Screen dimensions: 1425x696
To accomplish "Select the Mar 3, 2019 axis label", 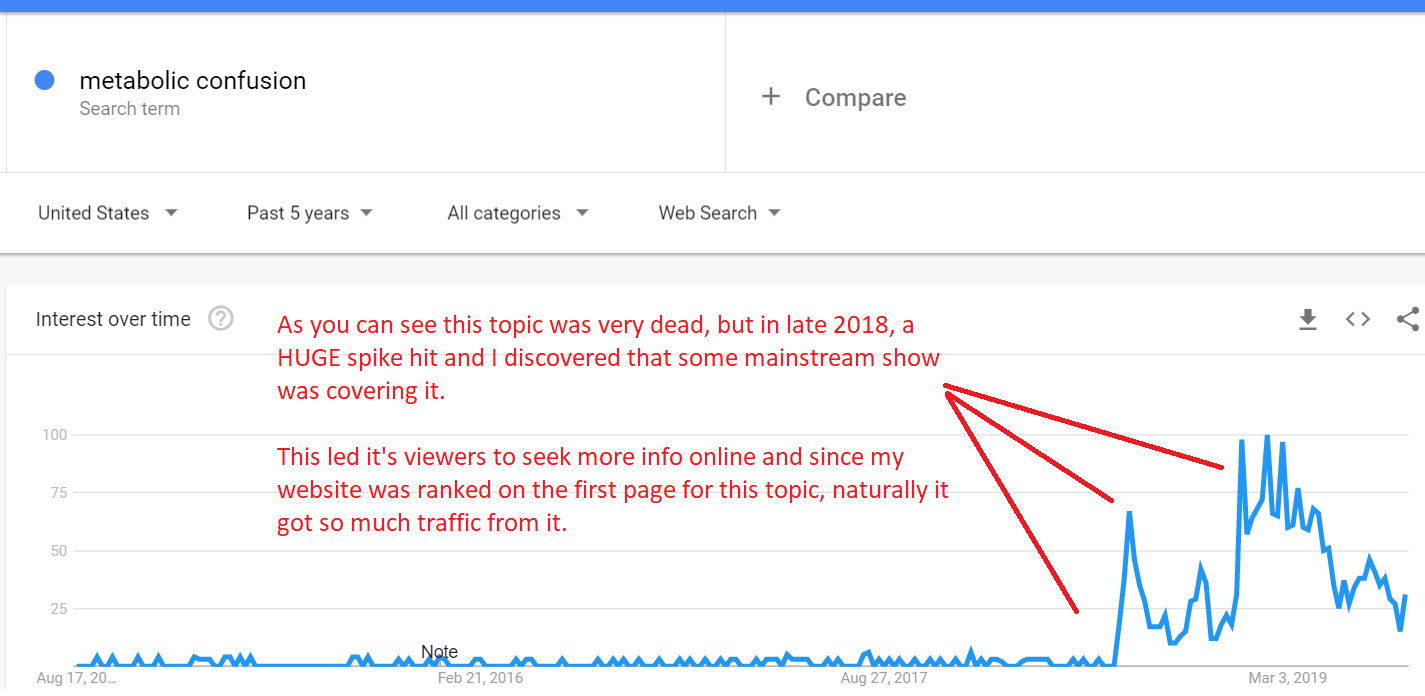I will [x=1287, y=678].
